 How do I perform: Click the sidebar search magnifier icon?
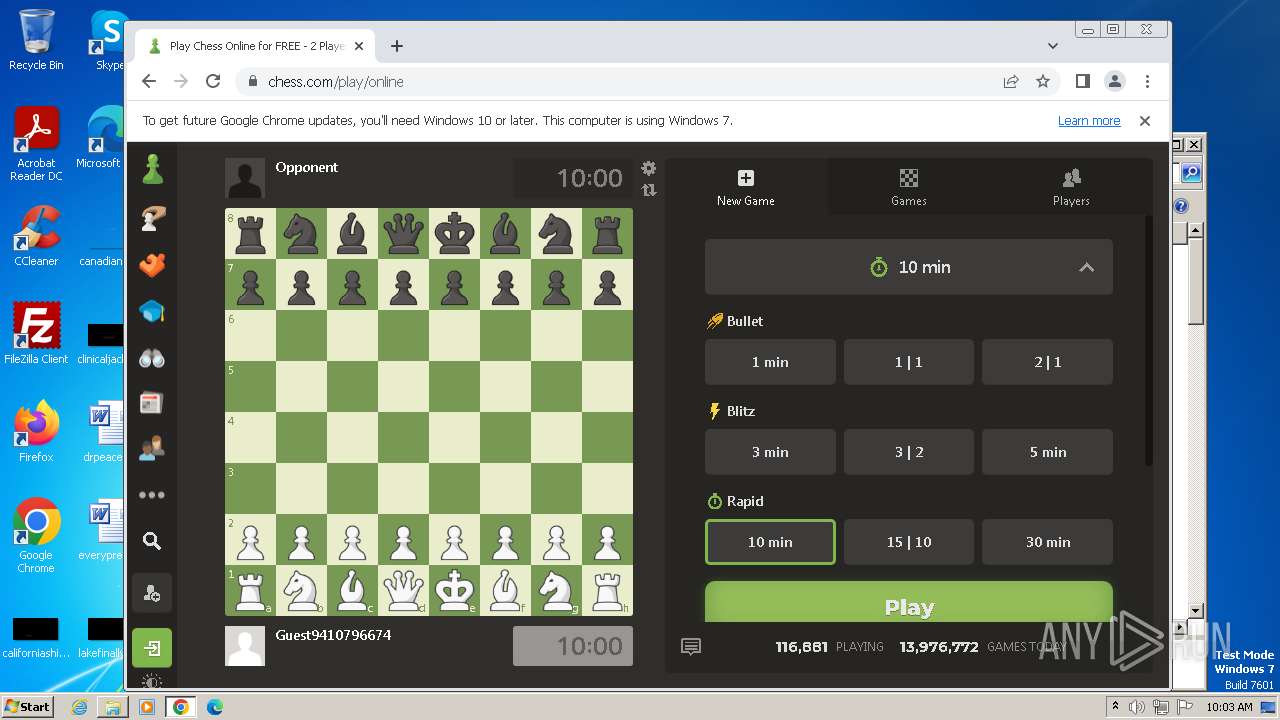(x=152, y=541)
